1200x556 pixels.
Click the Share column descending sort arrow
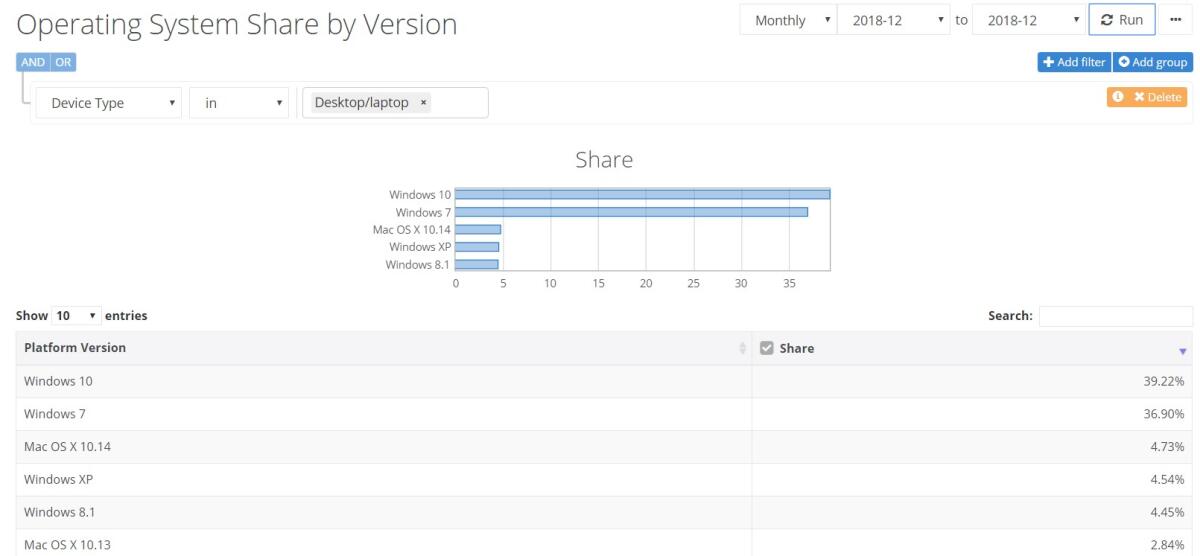(x=1182, y=351)
